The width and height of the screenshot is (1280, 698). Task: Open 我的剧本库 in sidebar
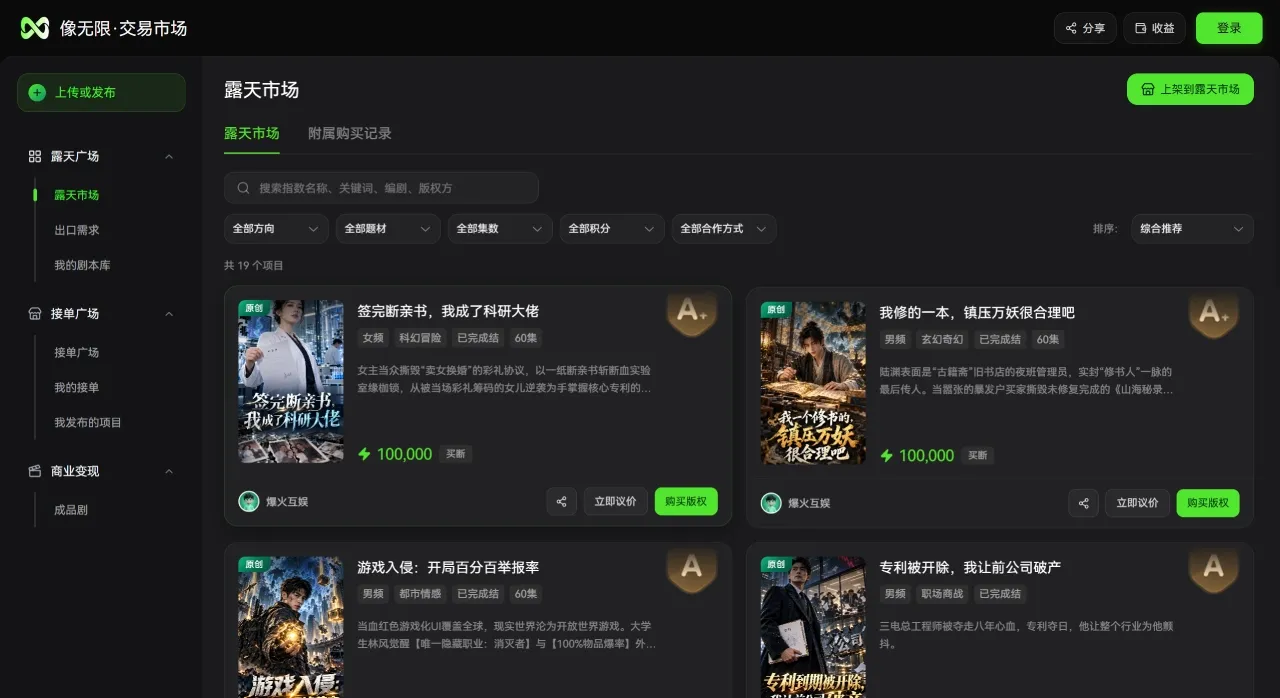coord(82,265)
